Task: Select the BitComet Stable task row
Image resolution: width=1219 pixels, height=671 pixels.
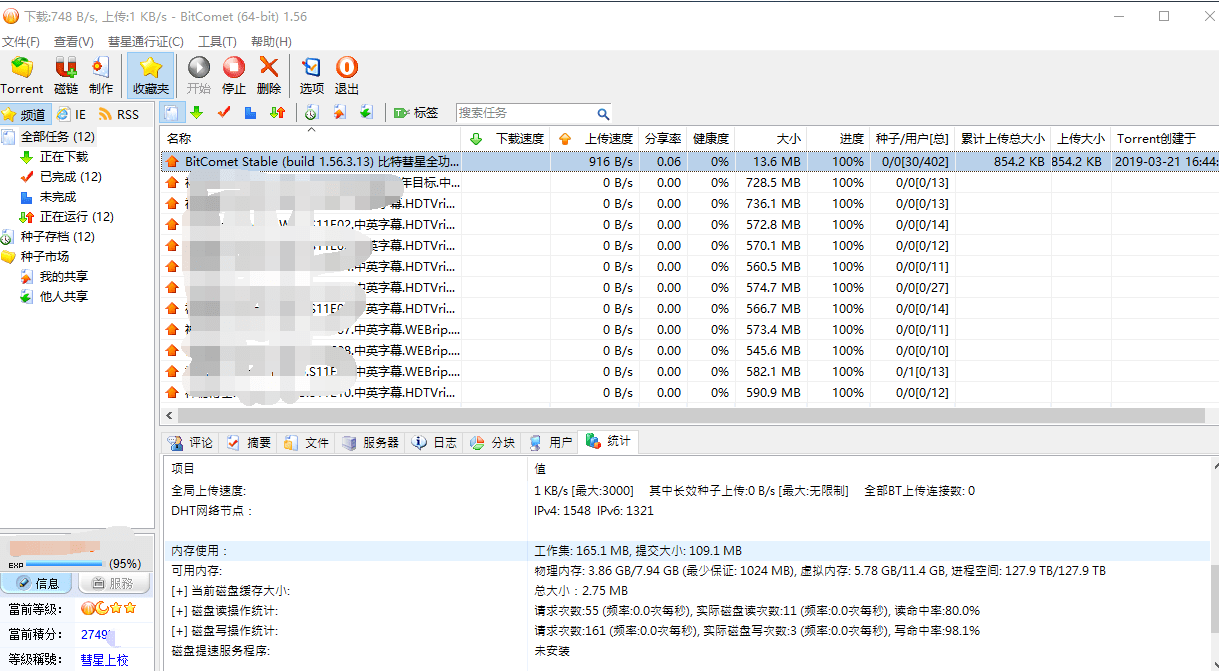Action: pos(689,161)
